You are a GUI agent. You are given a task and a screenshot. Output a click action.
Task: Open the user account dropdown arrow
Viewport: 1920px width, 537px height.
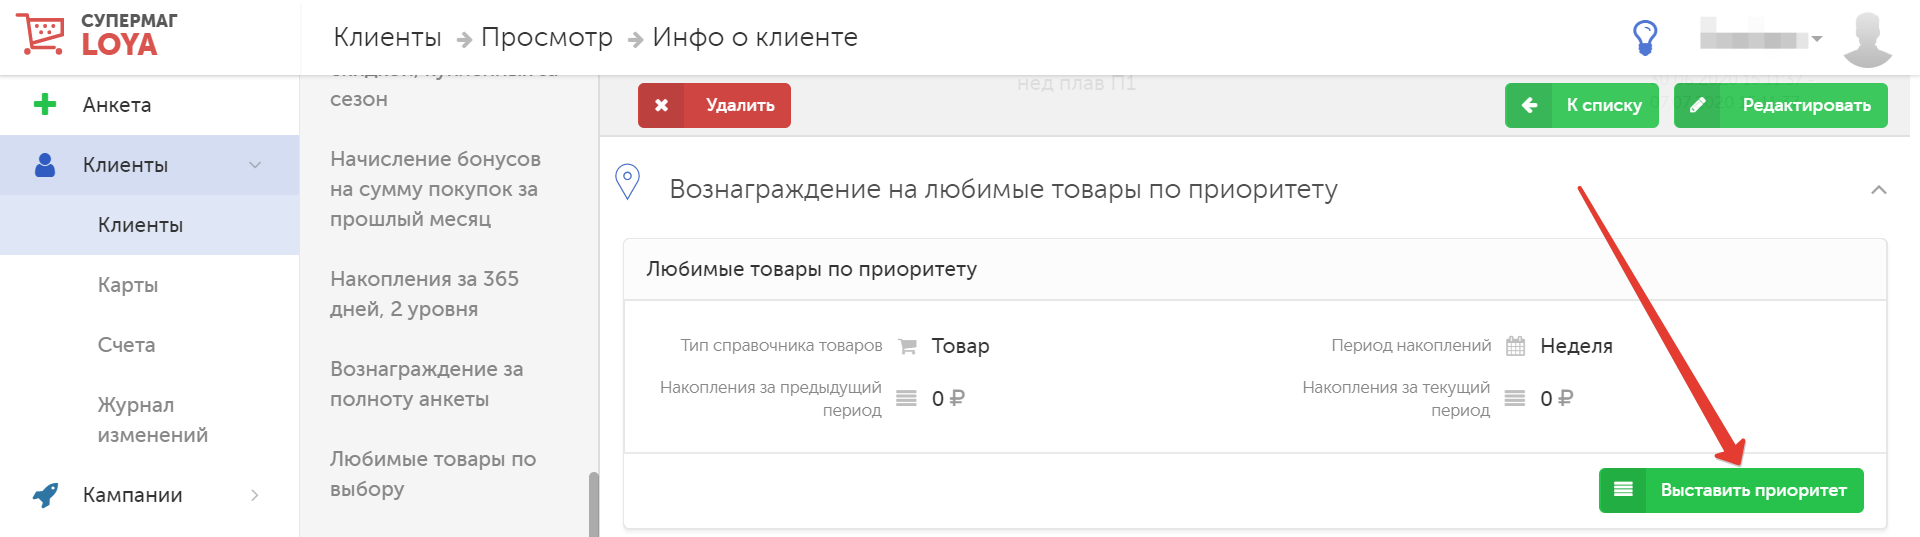(1817, 39)
